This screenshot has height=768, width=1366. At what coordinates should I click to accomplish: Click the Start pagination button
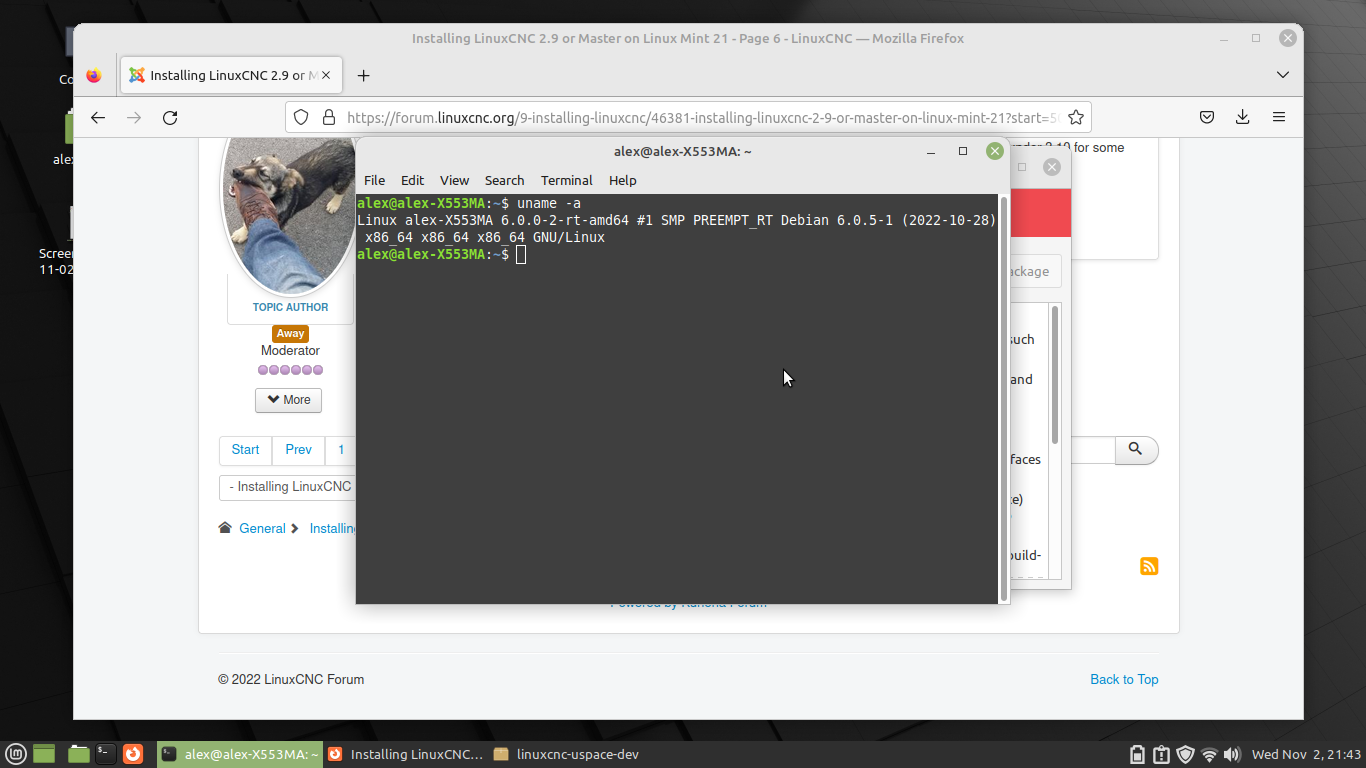pyautogui.click(x=245, y=450)
